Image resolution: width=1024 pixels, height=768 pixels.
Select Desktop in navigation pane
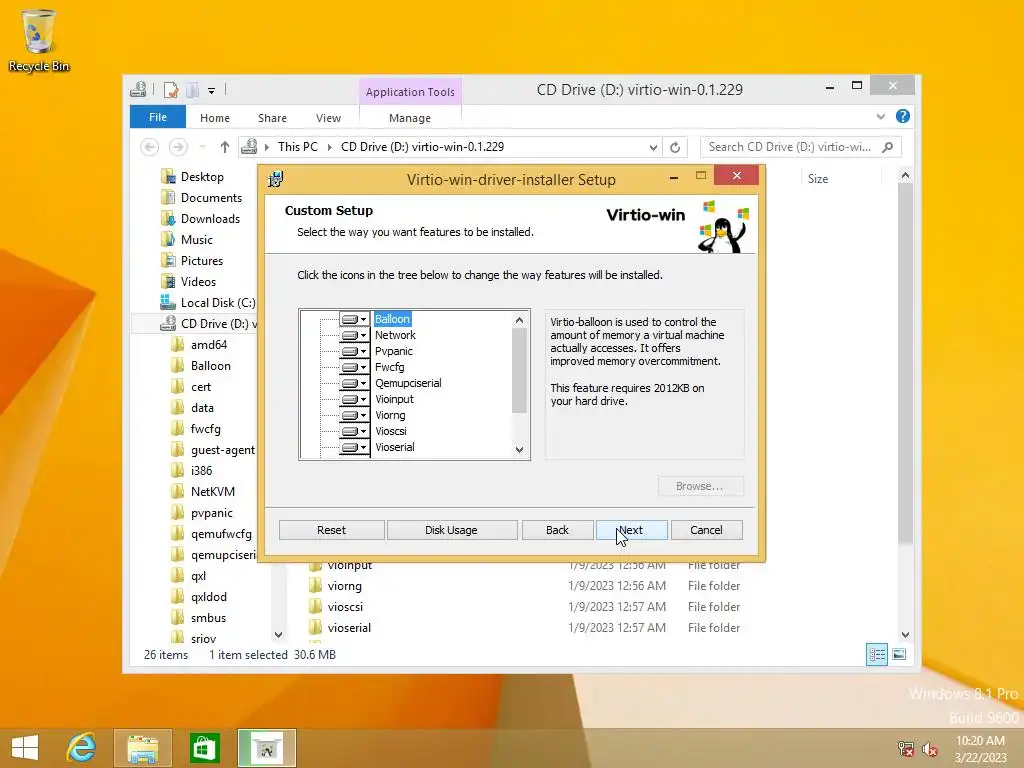(202, 177)
